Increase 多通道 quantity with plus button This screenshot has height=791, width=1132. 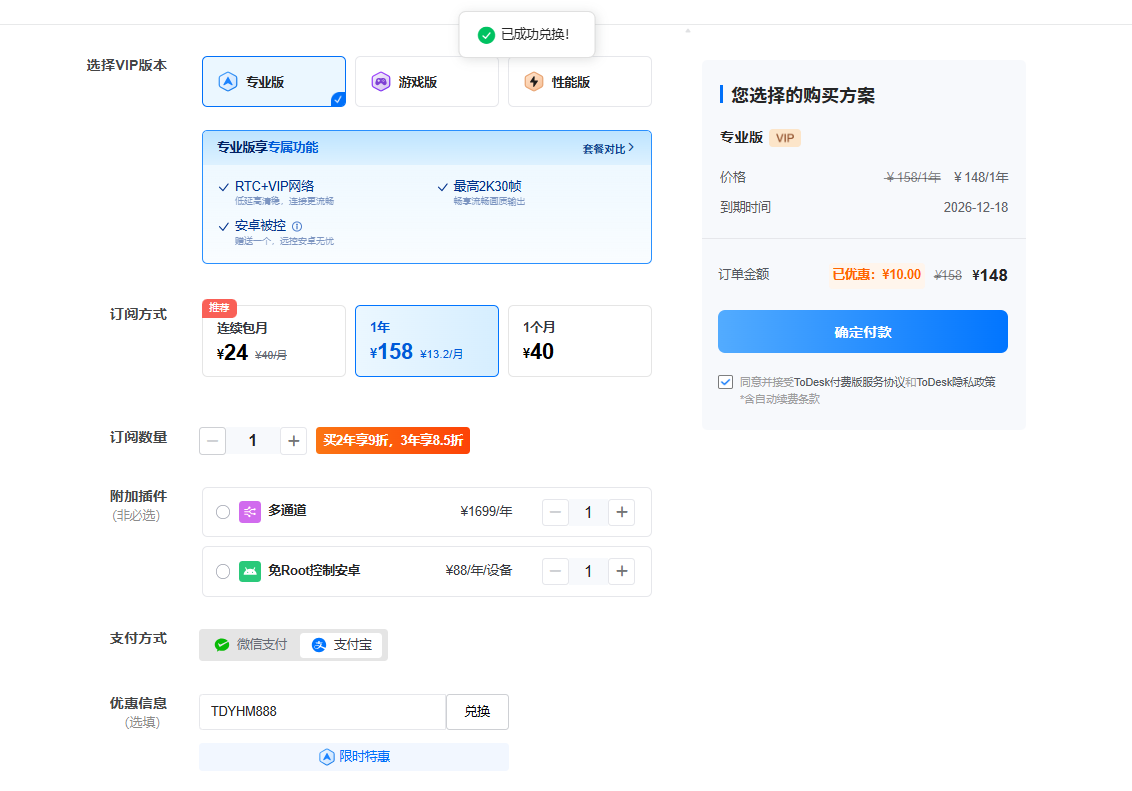tap(622, 512)
